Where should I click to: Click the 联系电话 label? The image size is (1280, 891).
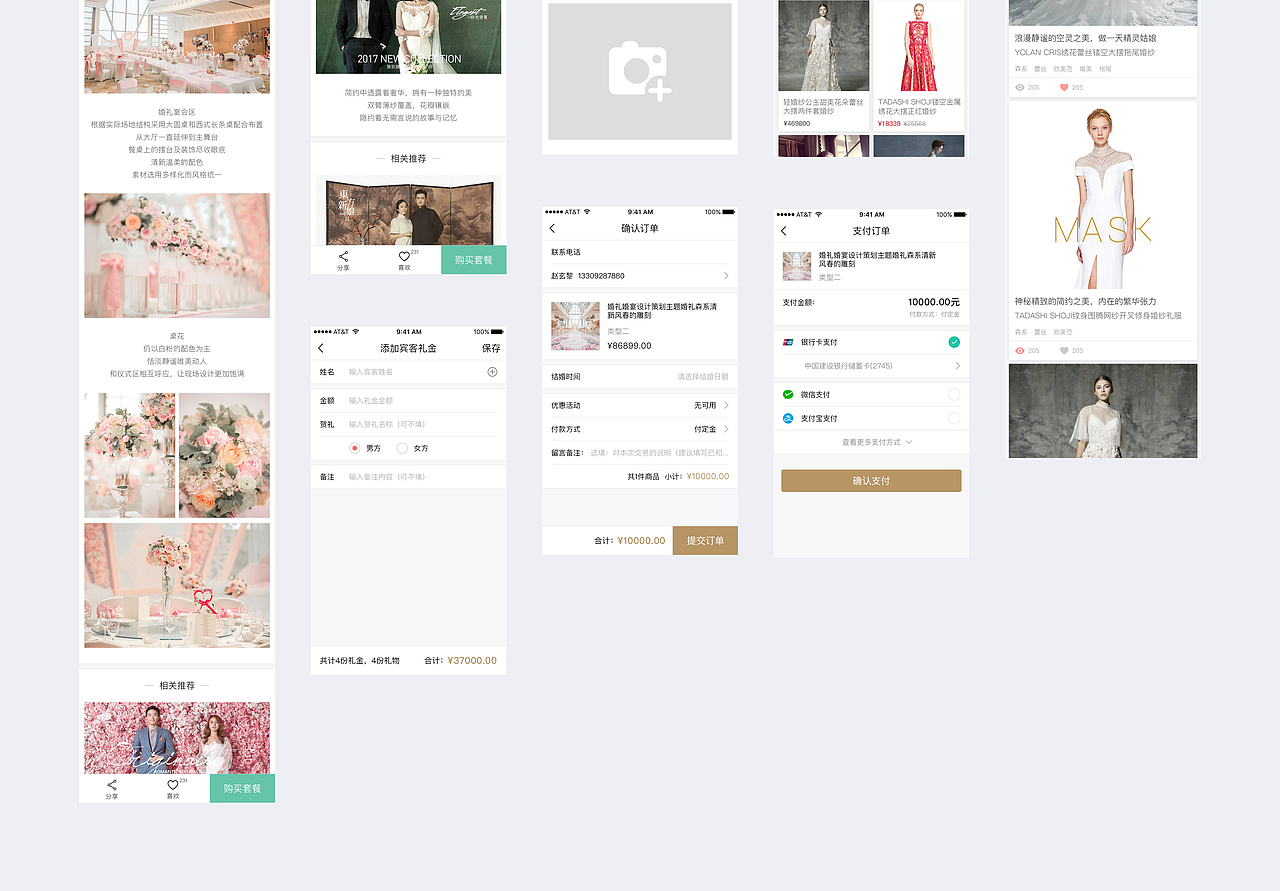(566, 252)
